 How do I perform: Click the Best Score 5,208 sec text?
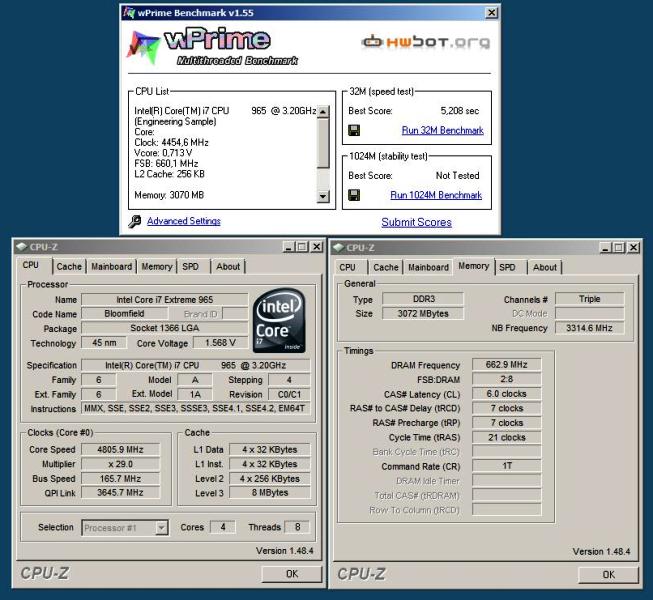click(x=460, y=111)
